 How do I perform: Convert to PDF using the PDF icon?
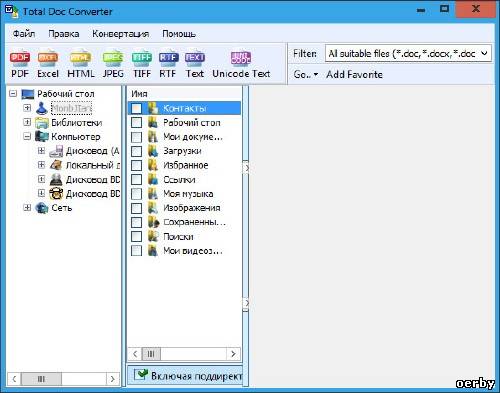pyautogui.click(x=20, y=58)
